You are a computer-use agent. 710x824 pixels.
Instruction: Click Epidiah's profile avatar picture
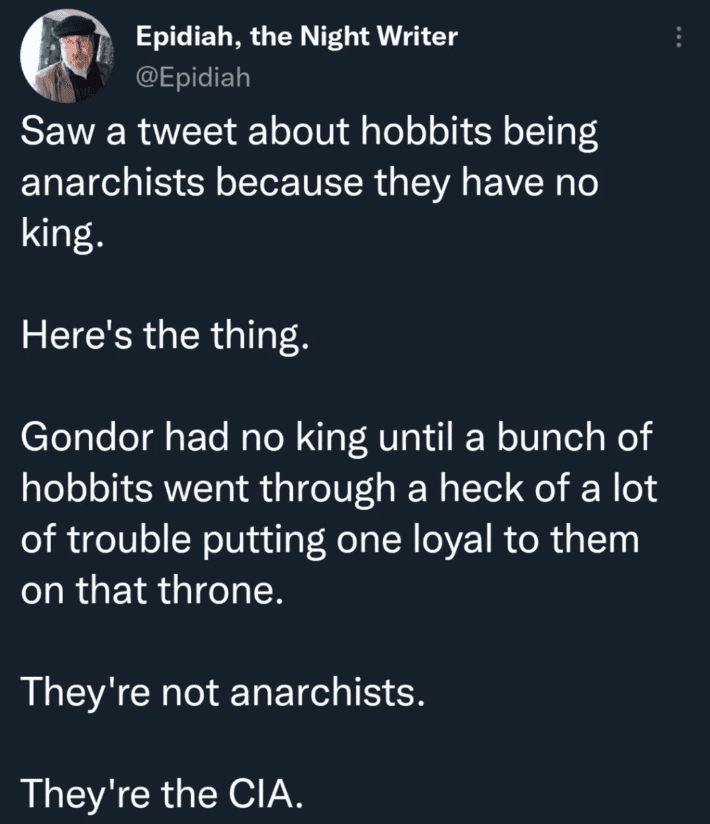coord(65,57)
